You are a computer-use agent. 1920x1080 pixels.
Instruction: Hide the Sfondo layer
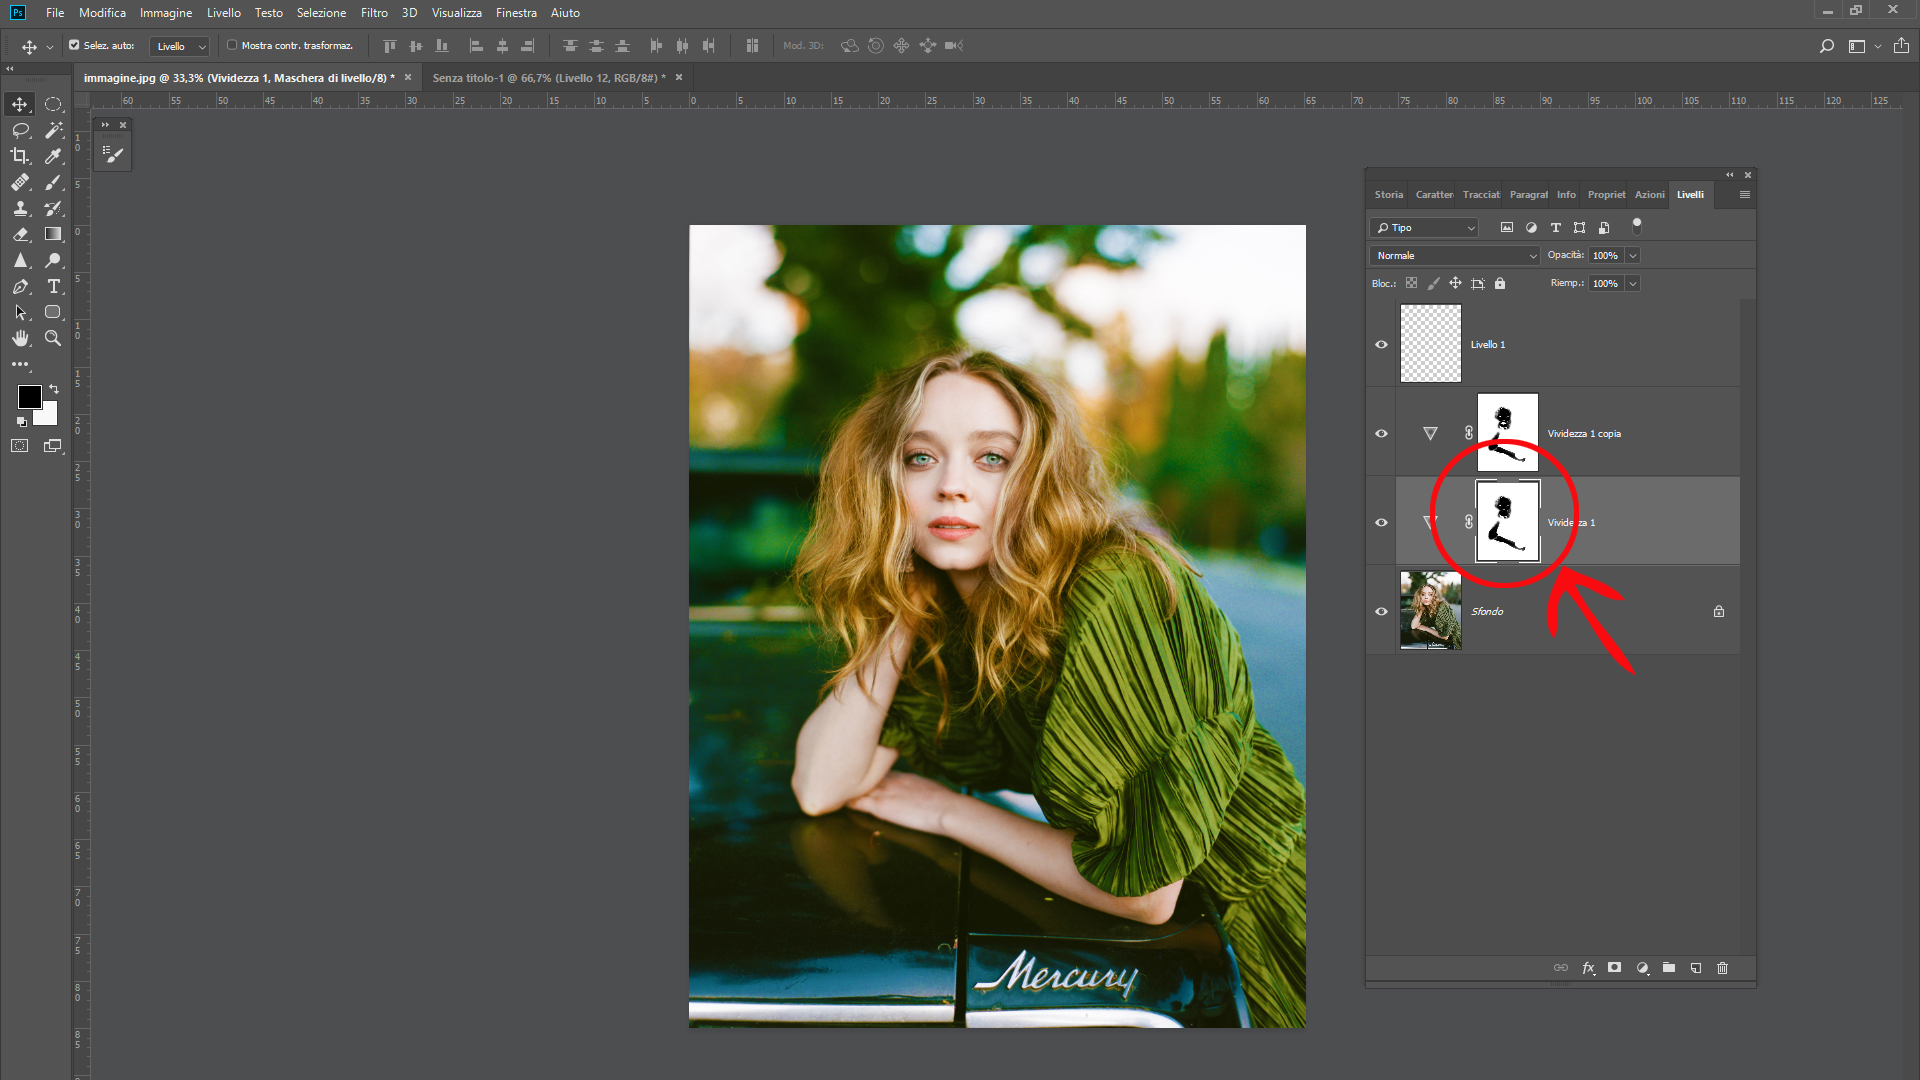[x=1381, y=611]
